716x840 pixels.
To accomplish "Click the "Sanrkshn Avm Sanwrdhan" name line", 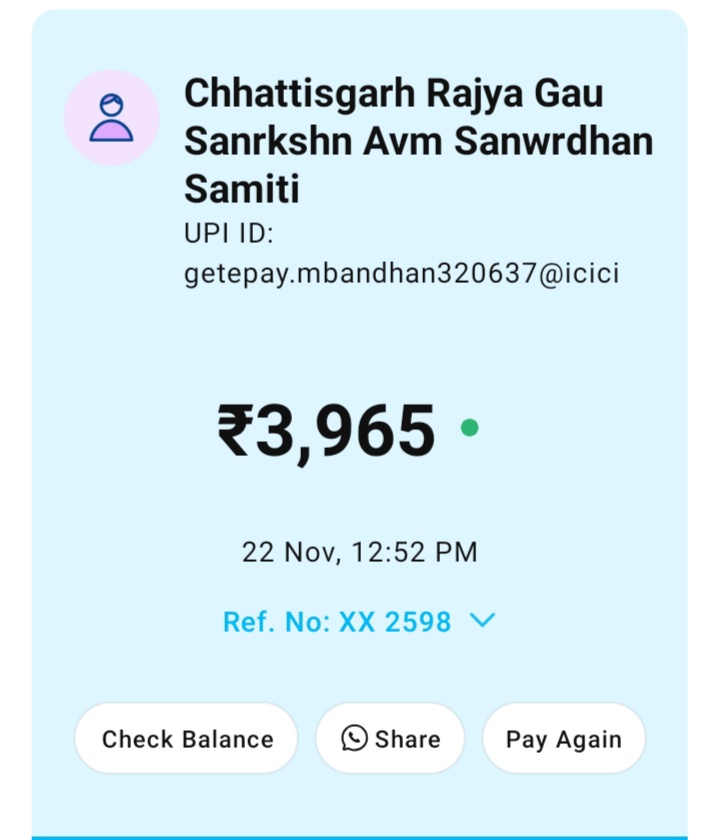I will click(x=418, y=141).
